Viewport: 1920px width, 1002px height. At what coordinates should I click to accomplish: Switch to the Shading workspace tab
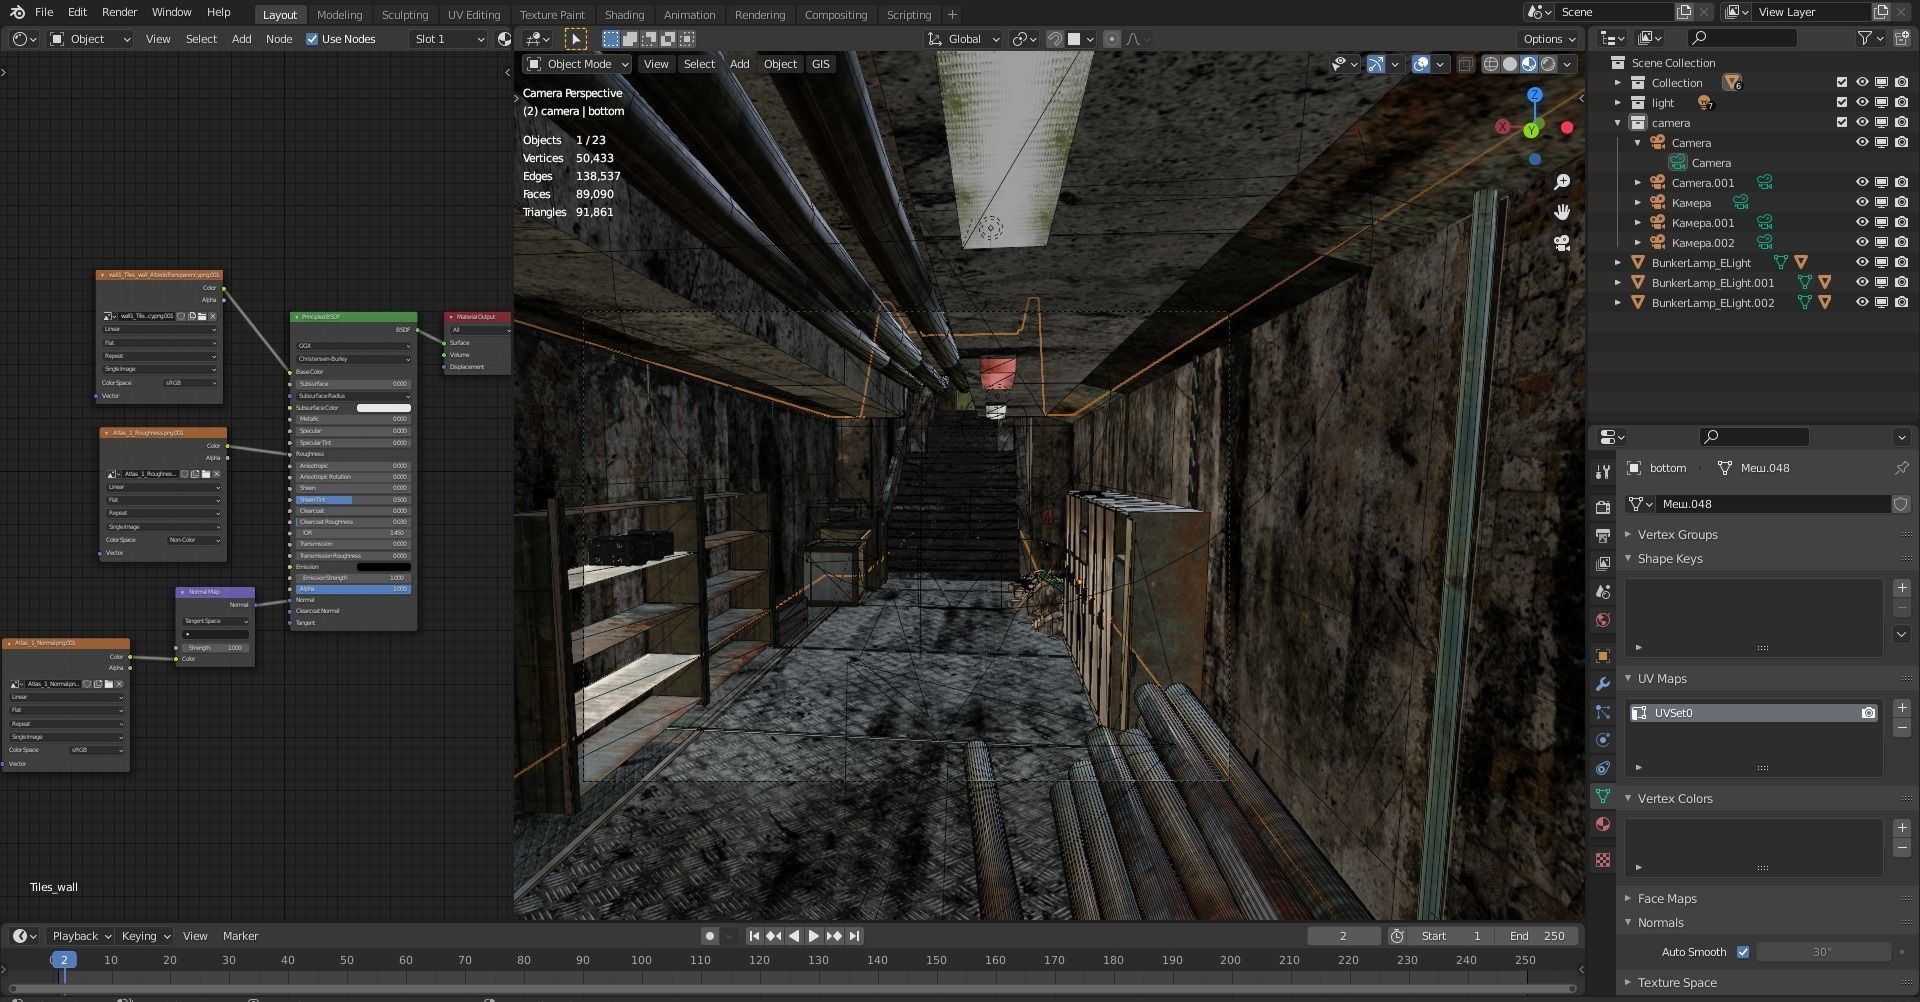(624, 15)
